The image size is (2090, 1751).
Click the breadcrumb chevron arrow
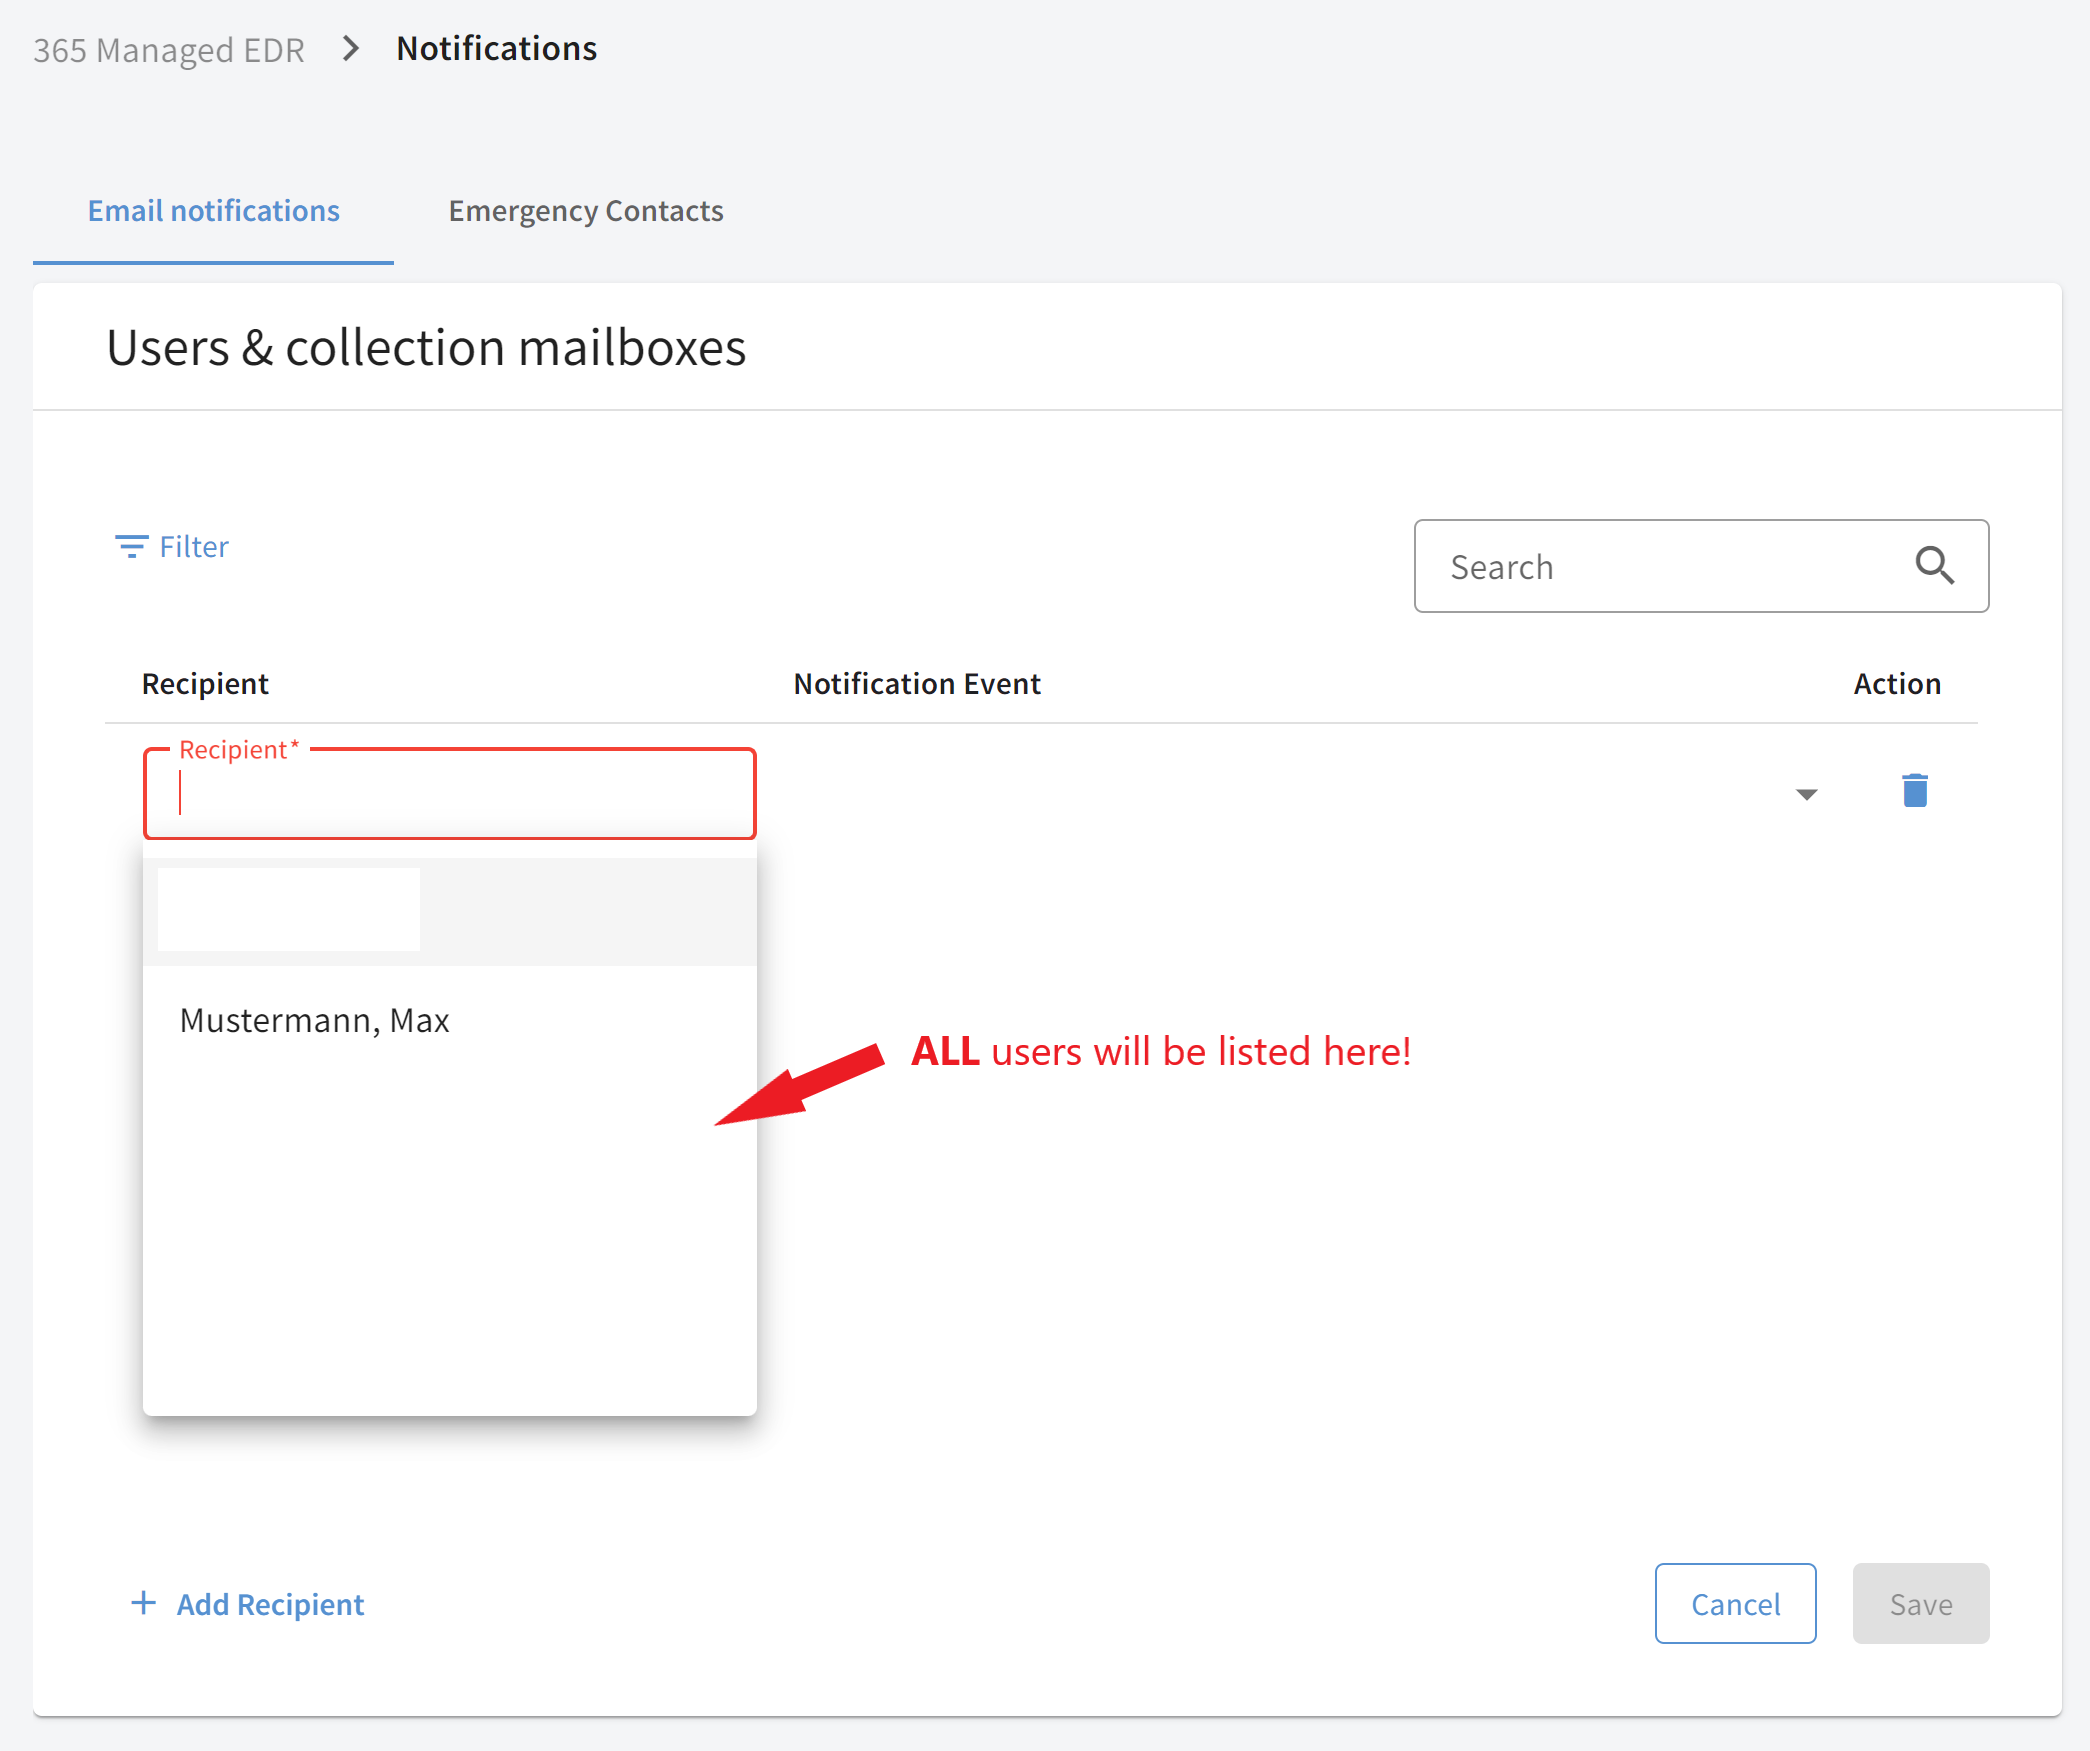coord(351,48)
